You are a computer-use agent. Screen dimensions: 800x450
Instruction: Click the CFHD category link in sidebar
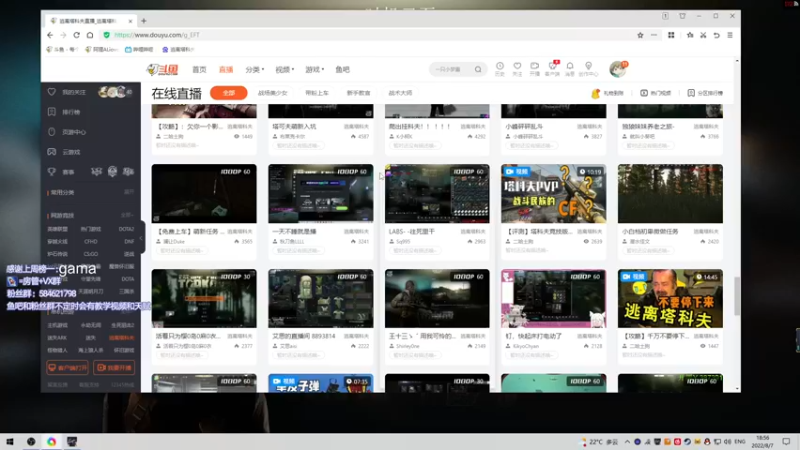coord(91,241)
